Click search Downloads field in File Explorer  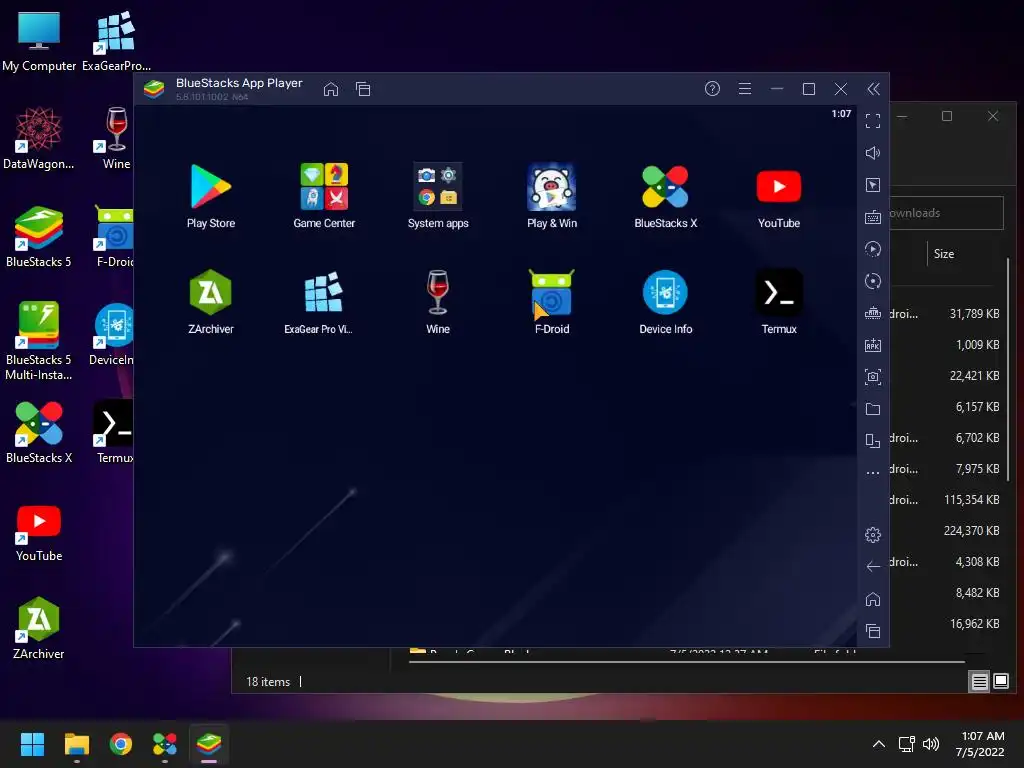[946, 213]
